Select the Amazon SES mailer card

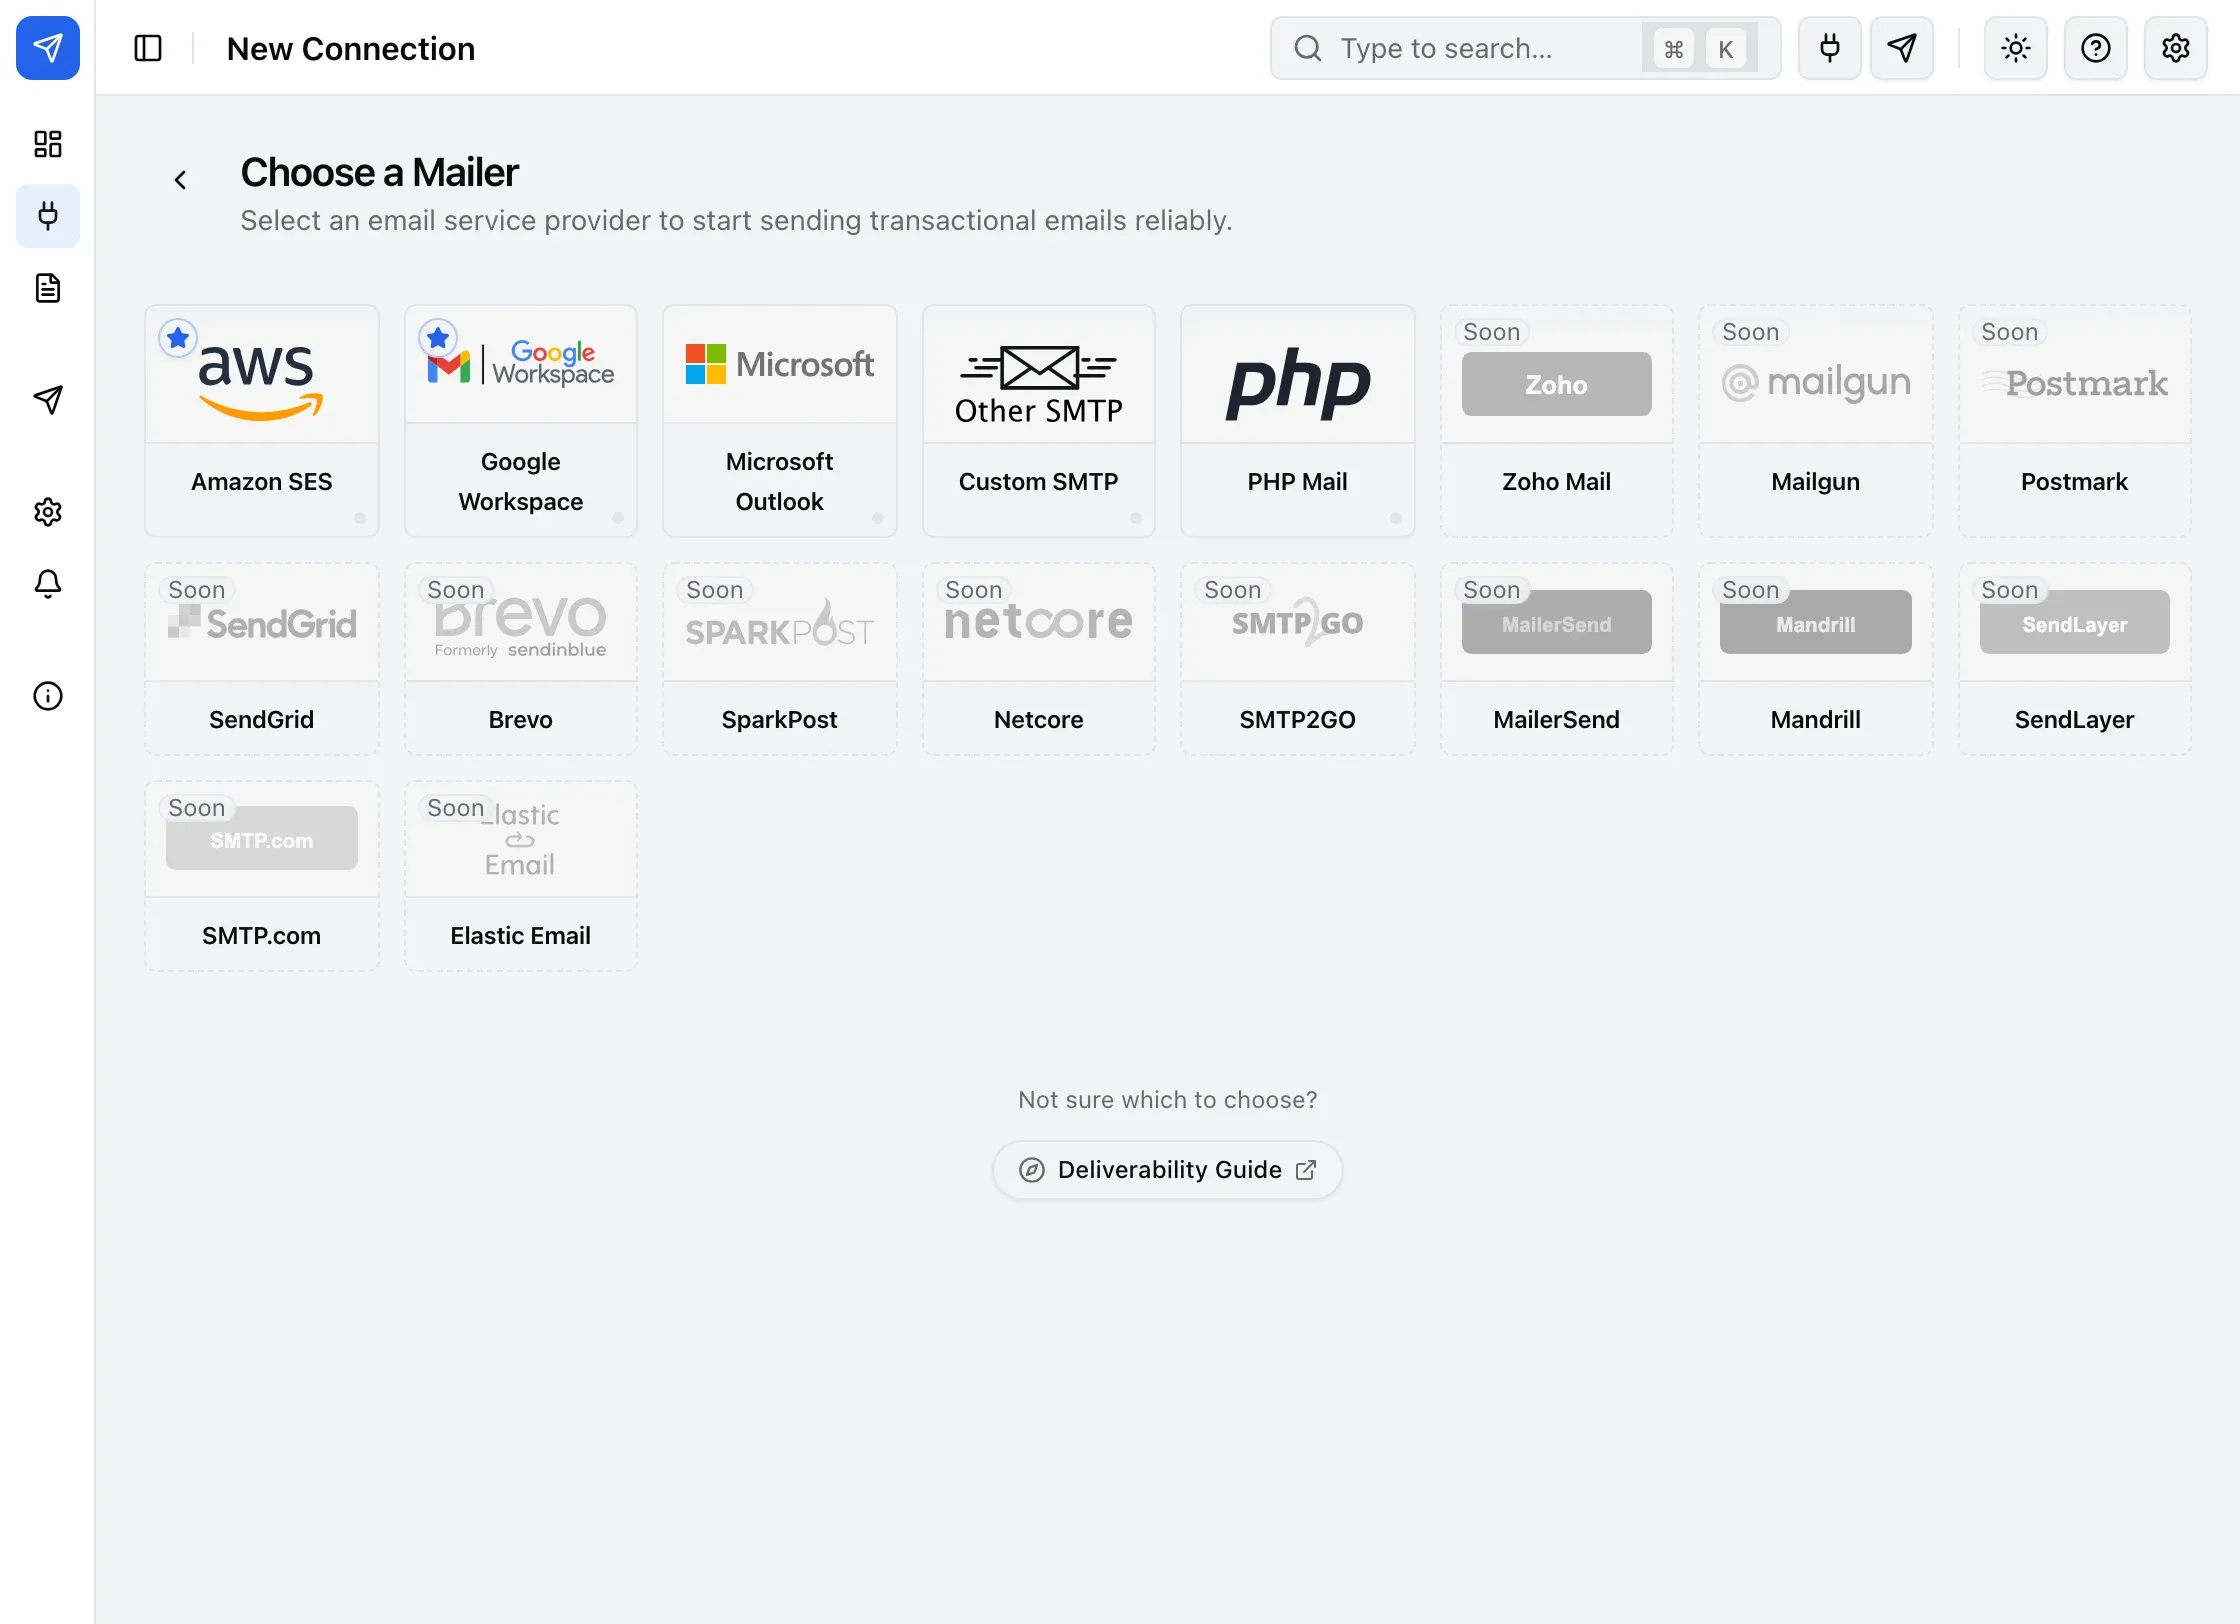pyautogui.click(x=262, y=421)
